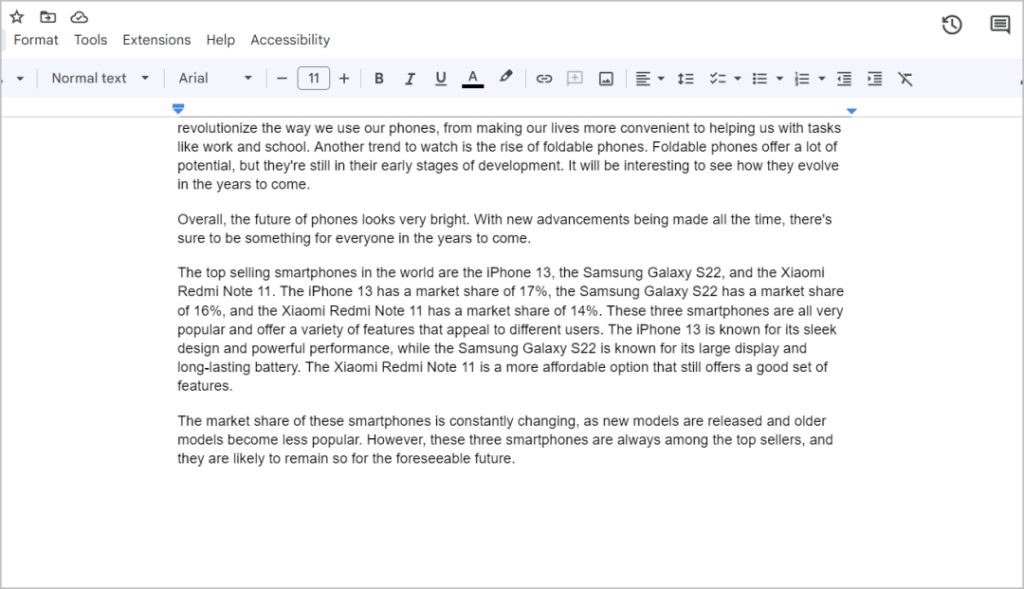
Task: Clear text formatting
Action: (x=905, y=78)
